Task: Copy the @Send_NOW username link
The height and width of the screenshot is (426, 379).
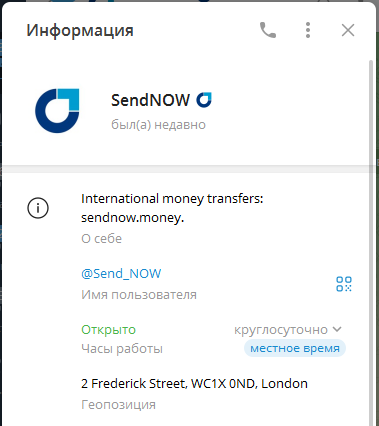Action: (x=121, y=274)
